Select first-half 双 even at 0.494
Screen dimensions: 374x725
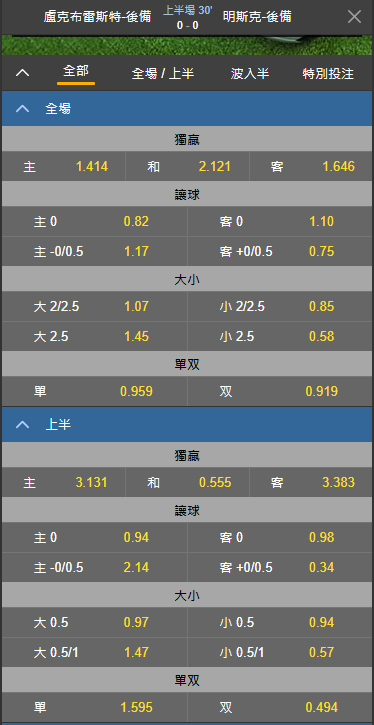pos(280,707)
